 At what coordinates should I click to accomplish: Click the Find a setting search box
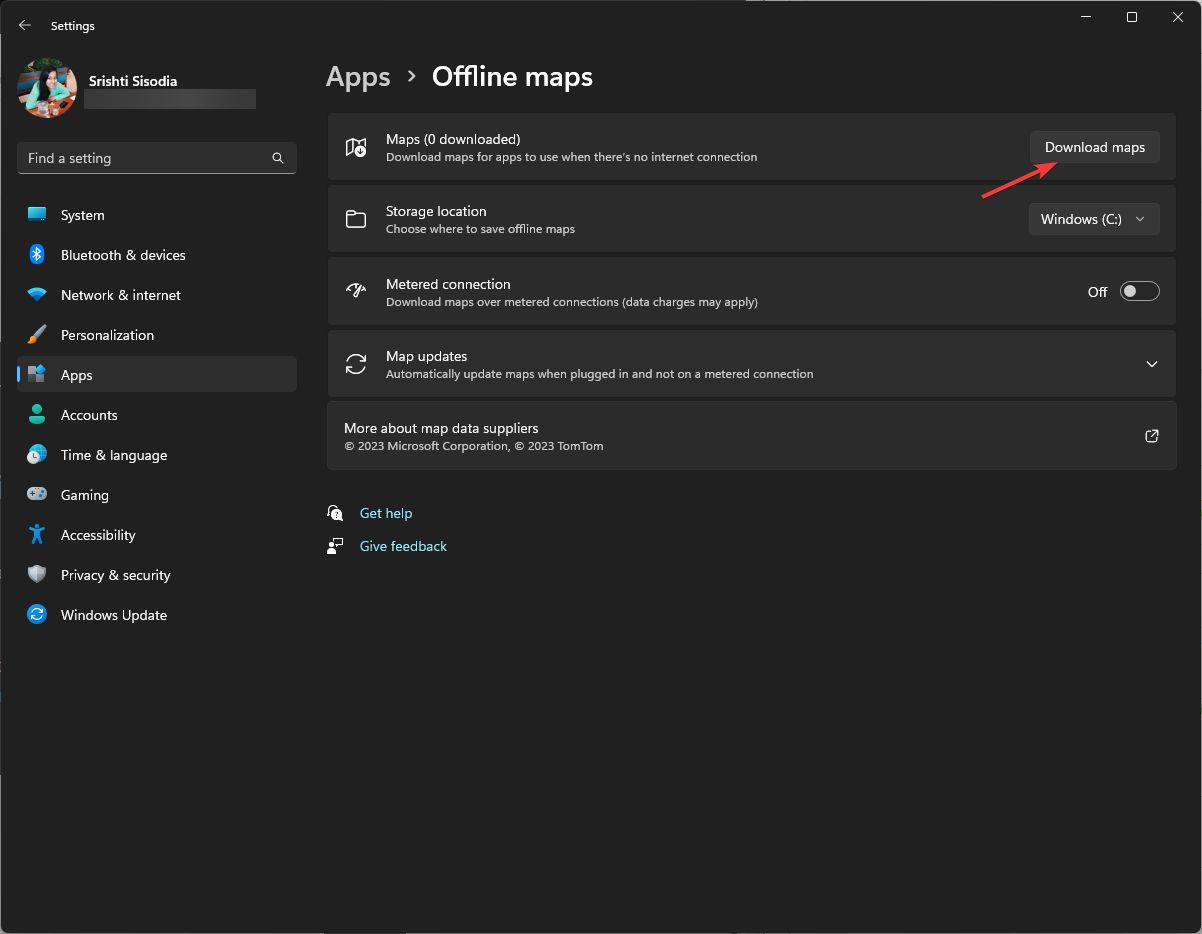click(156, 157)
